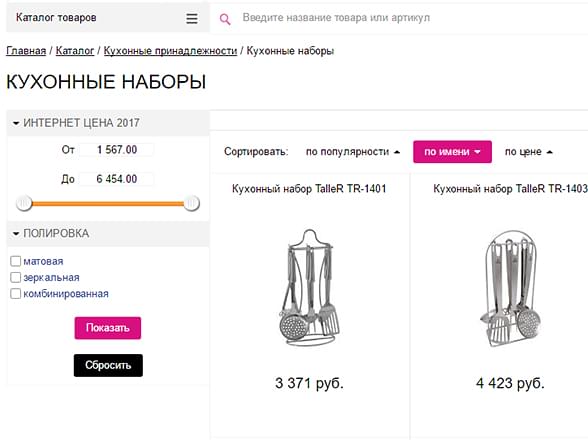Click the left price slider handle
Viewport: 588px width, 440px height.
click(x=24, y=204)
